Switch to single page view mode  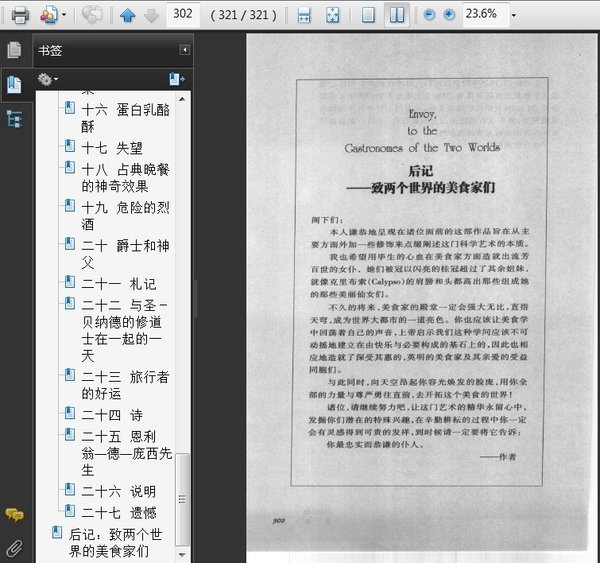coord(368,15)
